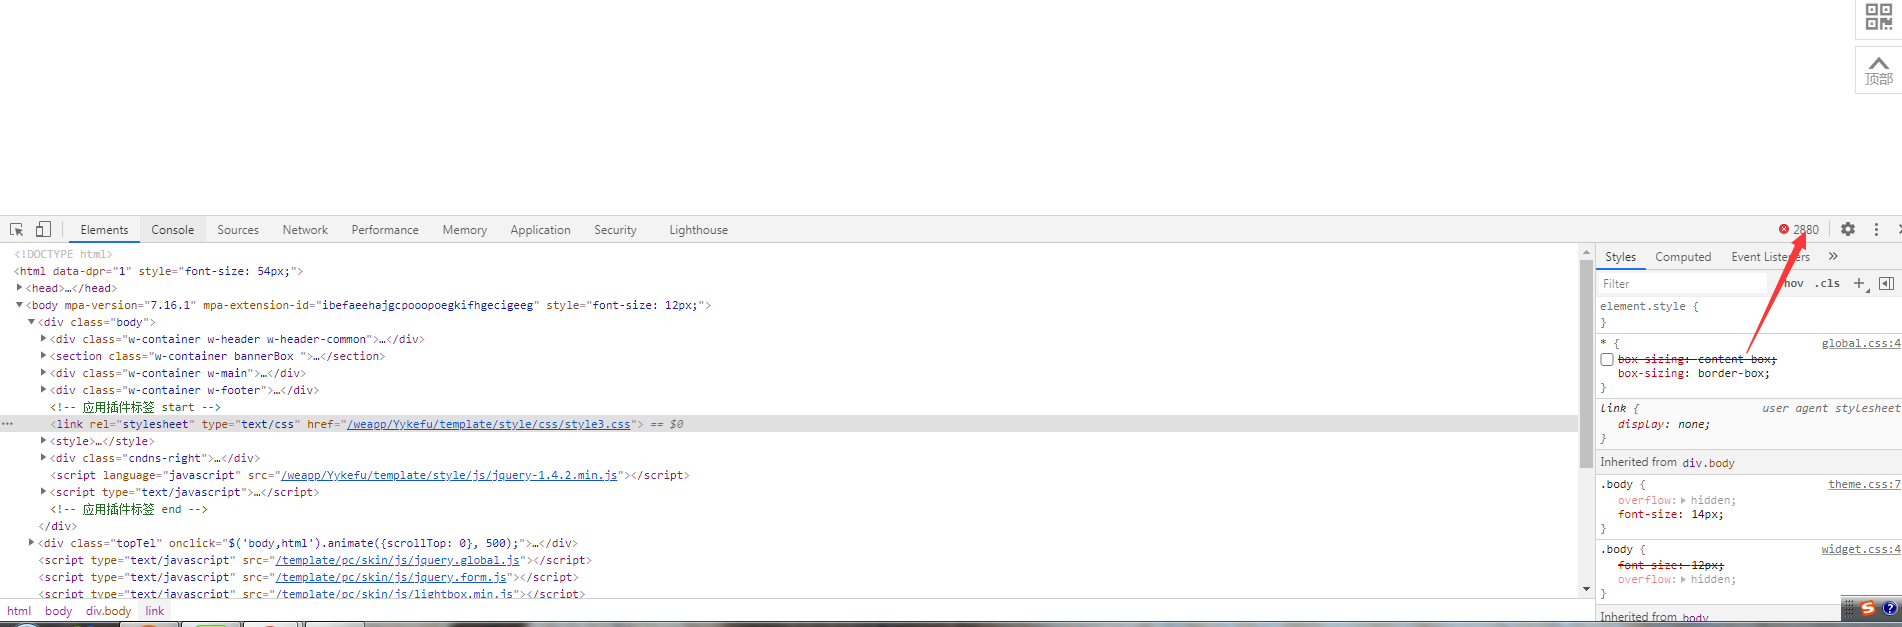Open the Network tab
The height and width of the screenshot is (627, 1902).
pos(305,230)
